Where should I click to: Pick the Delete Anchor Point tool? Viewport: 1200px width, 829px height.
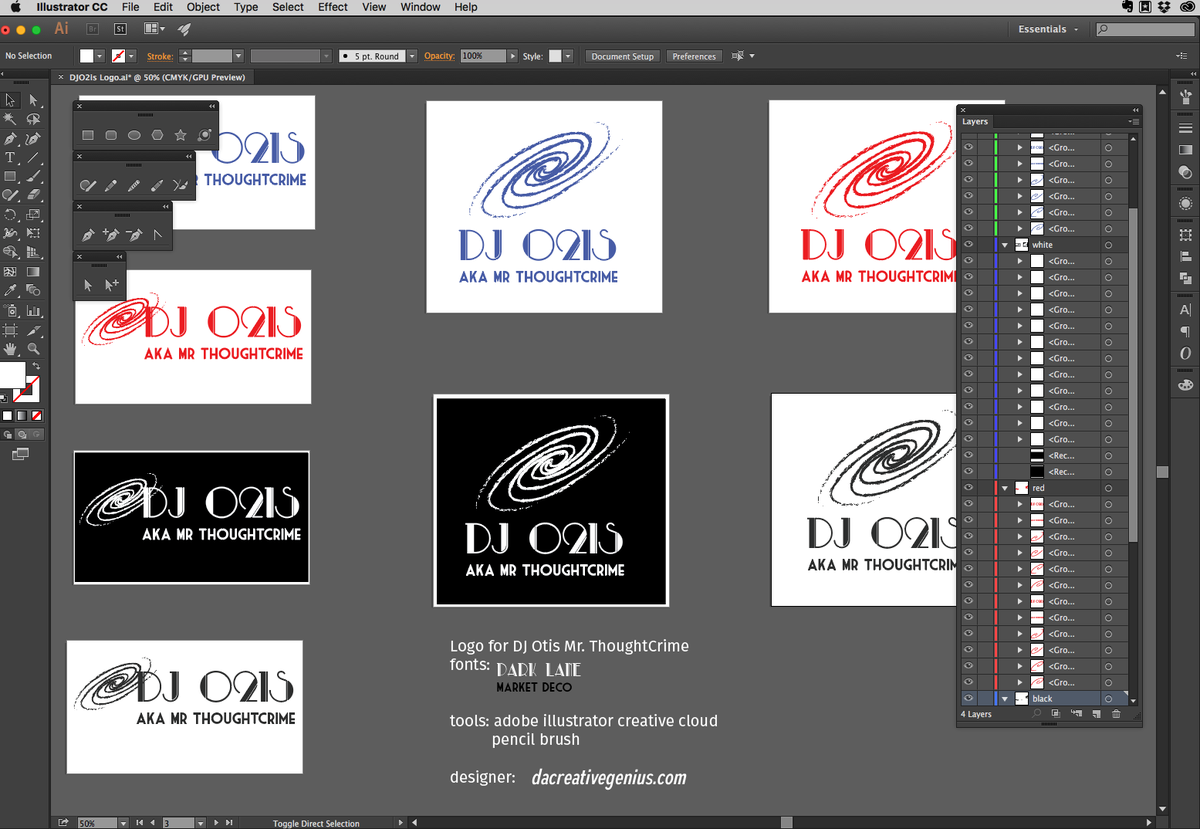coord(134,235)
